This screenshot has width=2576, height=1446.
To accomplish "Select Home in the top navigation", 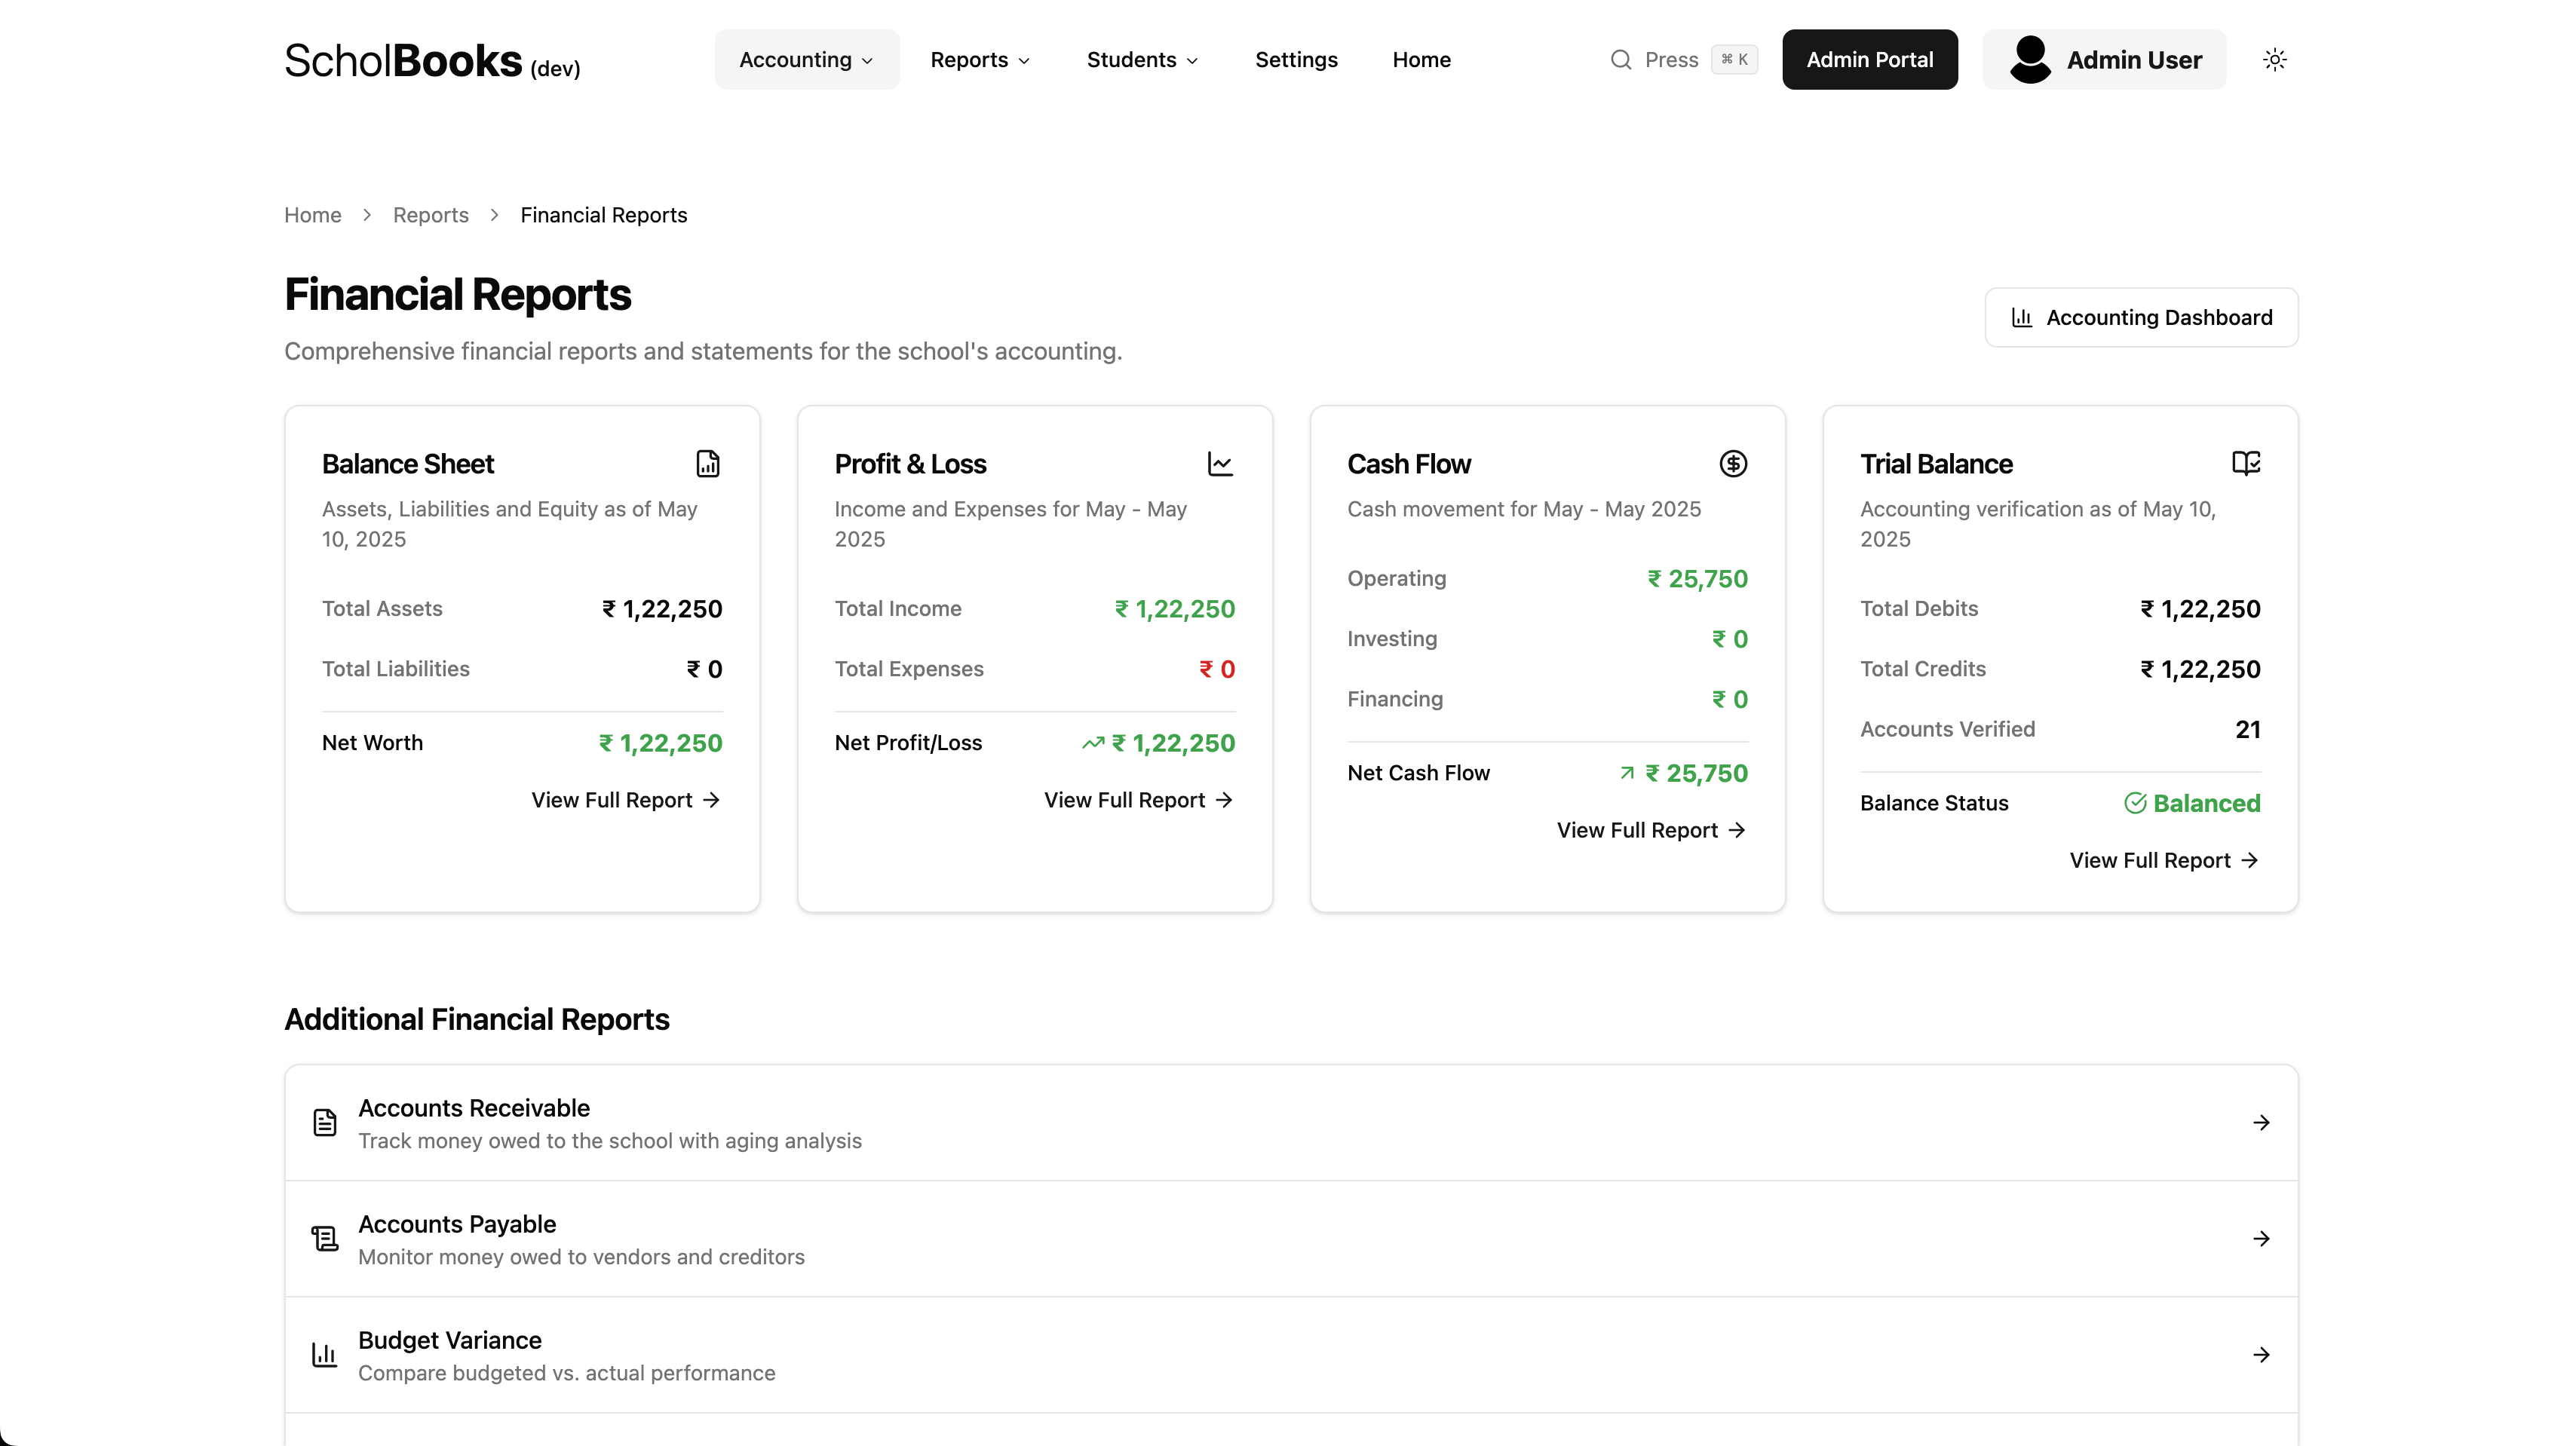I will tap(1421, 60).
